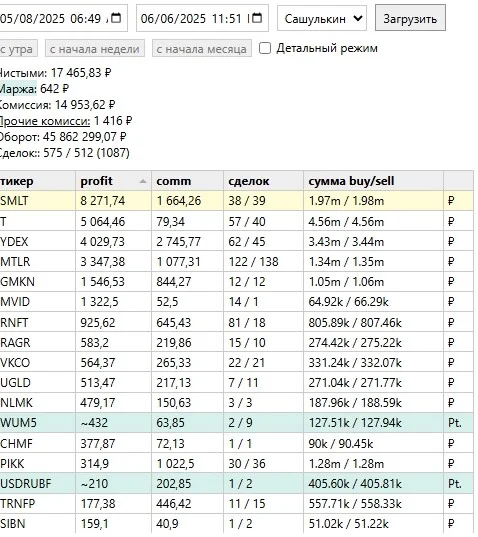Click the Маржа highlighted label
This screenshot has width=478, height=537.
point(18,89)
